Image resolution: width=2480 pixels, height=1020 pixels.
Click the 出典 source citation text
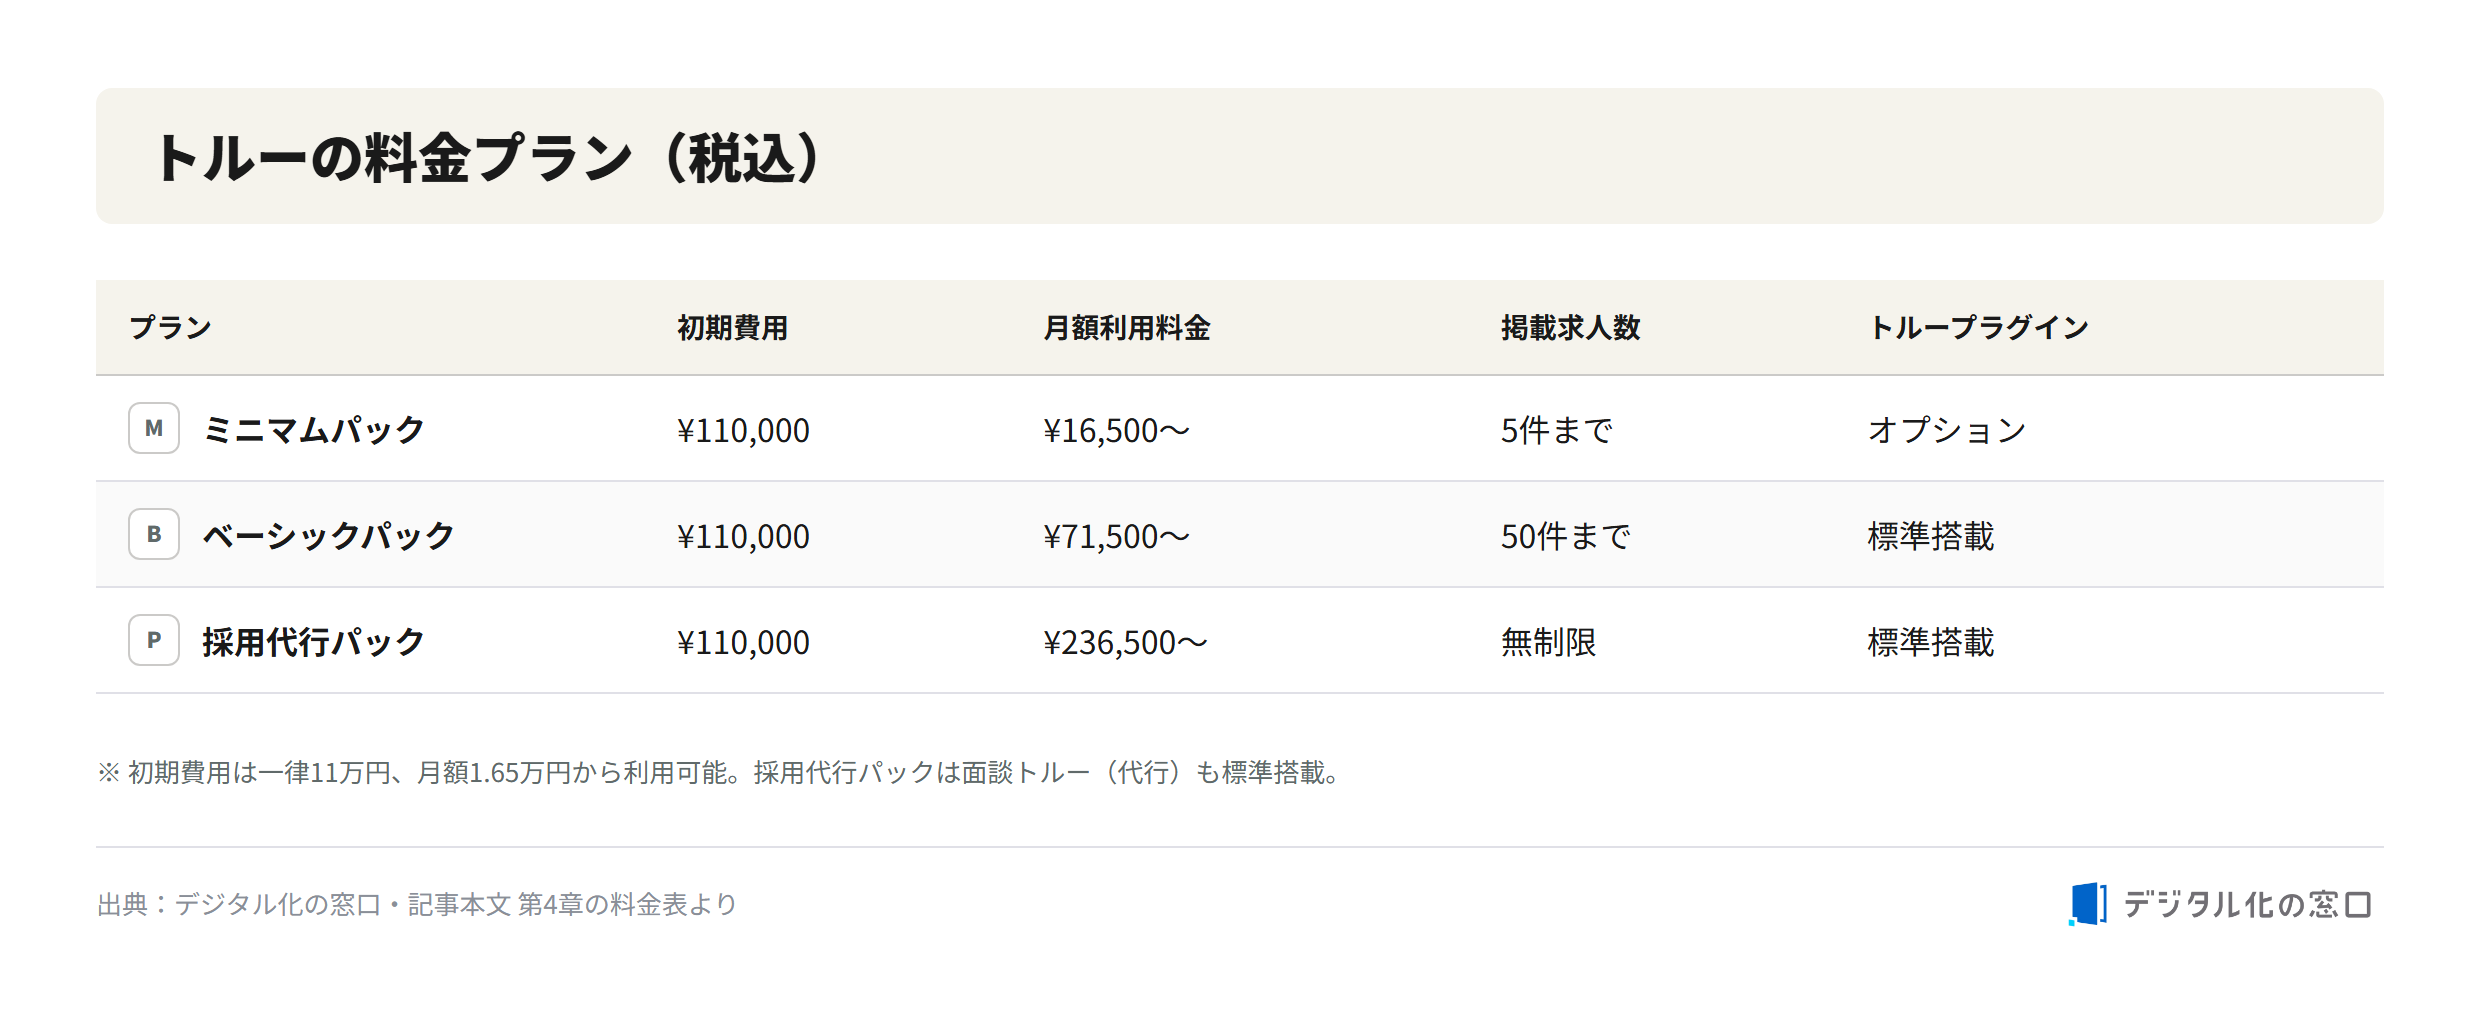click(417, 904)
